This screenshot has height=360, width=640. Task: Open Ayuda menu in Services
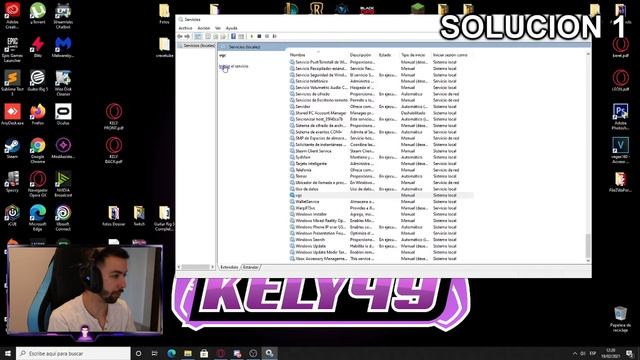pos(231,28)
